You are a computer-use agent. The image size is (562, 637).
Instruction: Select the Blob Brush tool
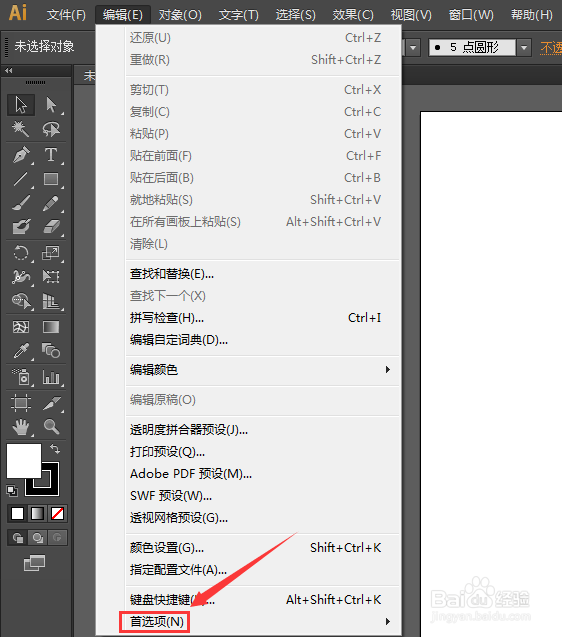coord(21,227)
